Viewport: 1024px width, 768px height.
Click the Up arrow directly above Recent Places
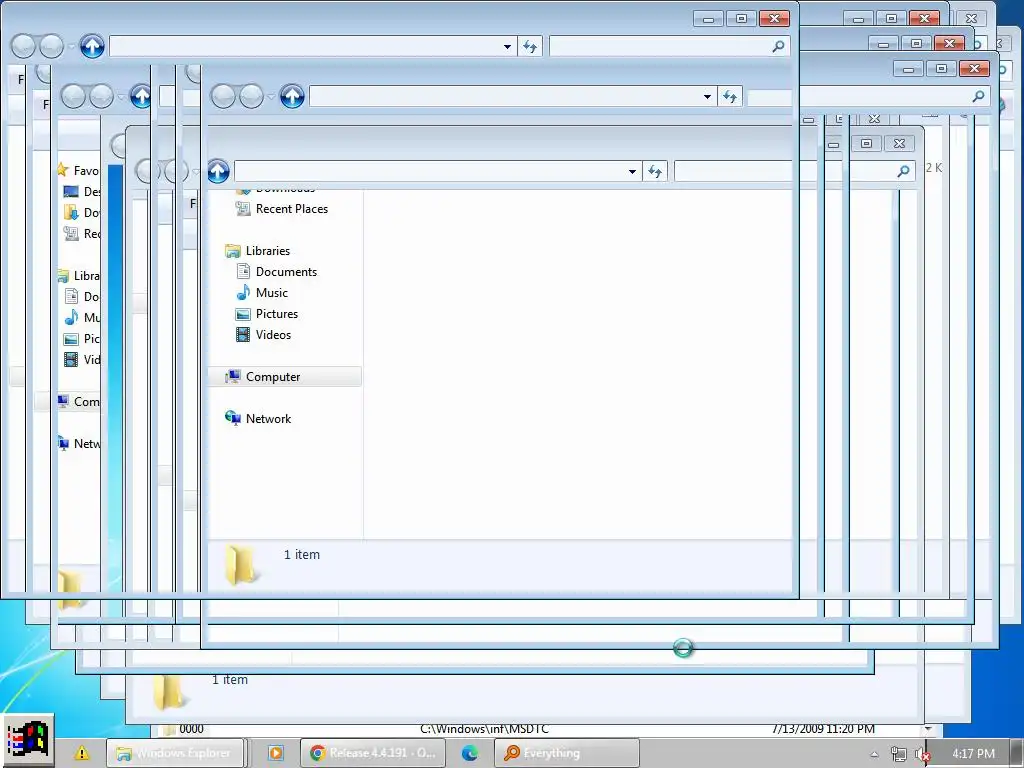(x=218, y=171)
